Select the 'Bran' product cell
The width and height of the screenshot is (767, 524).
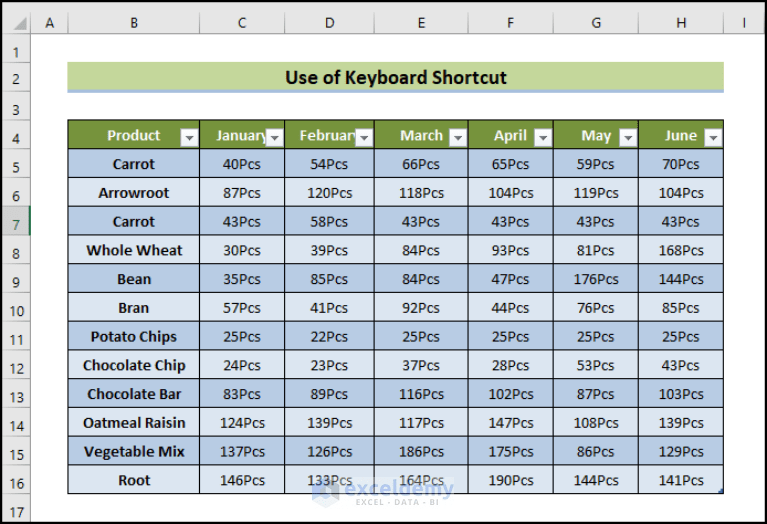134,308
